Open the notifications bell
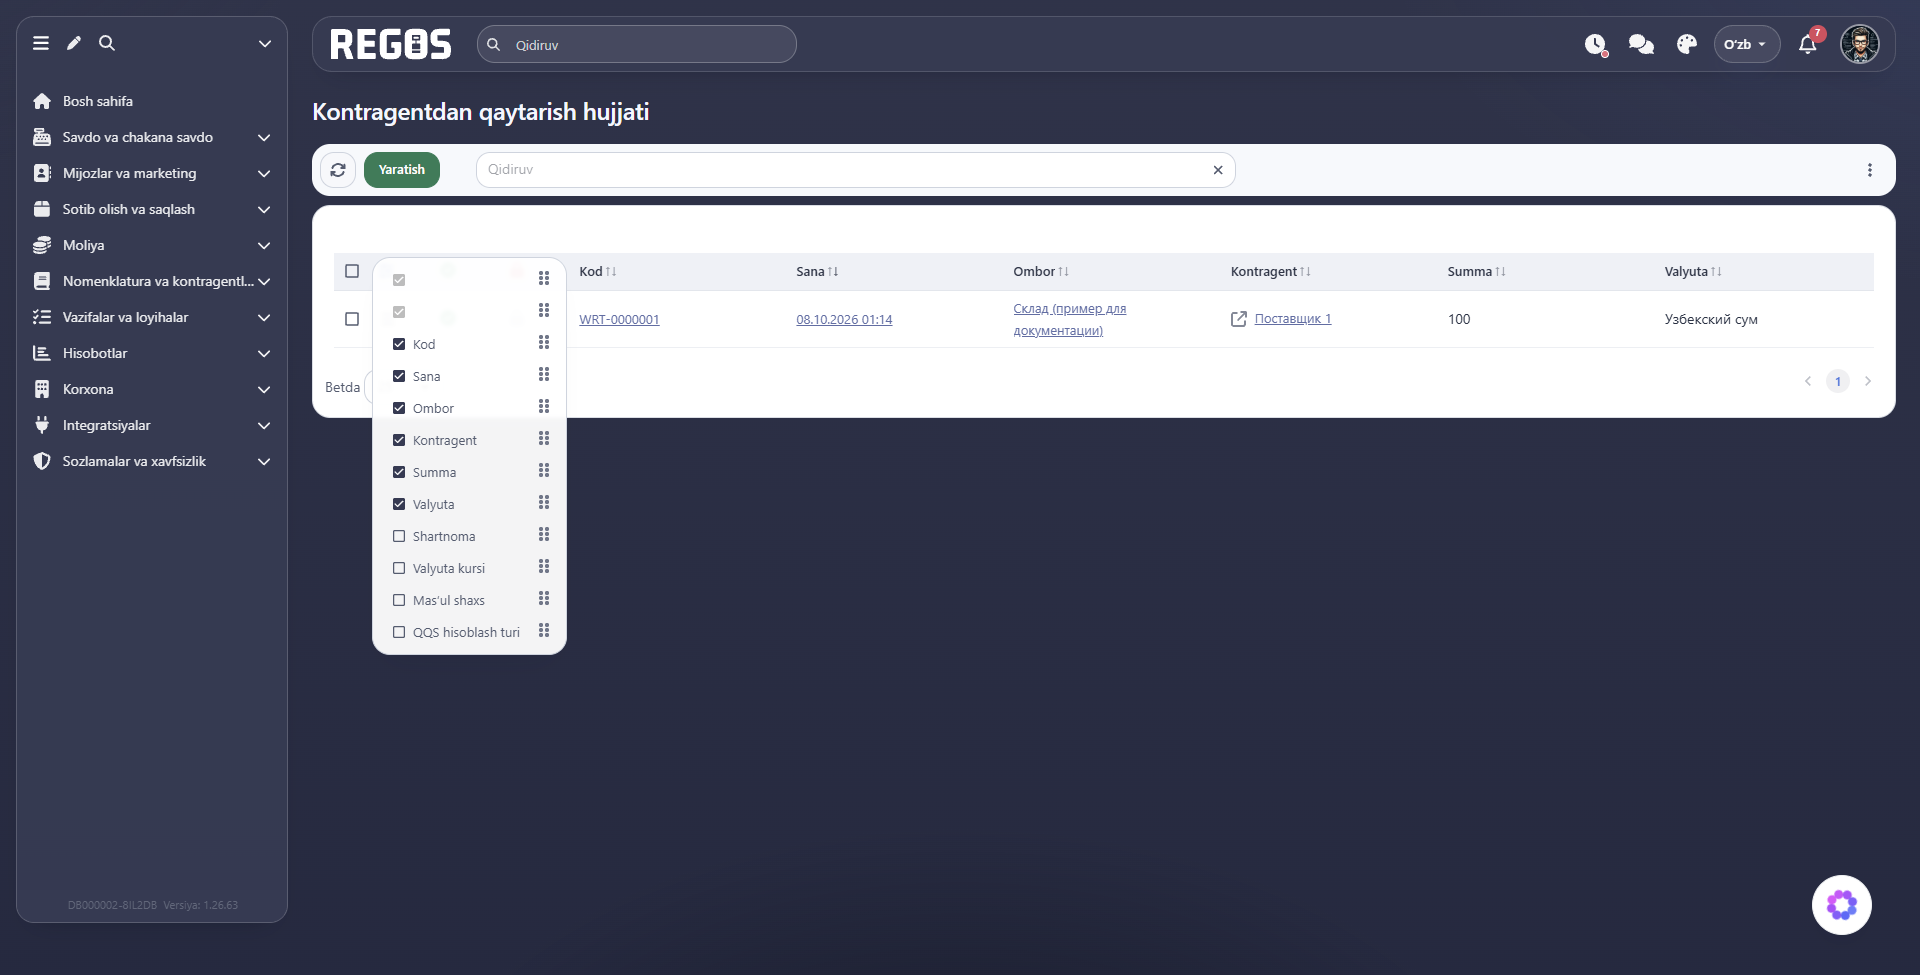This screenshot has width=1920, height=975. [x=1808, y=44]
